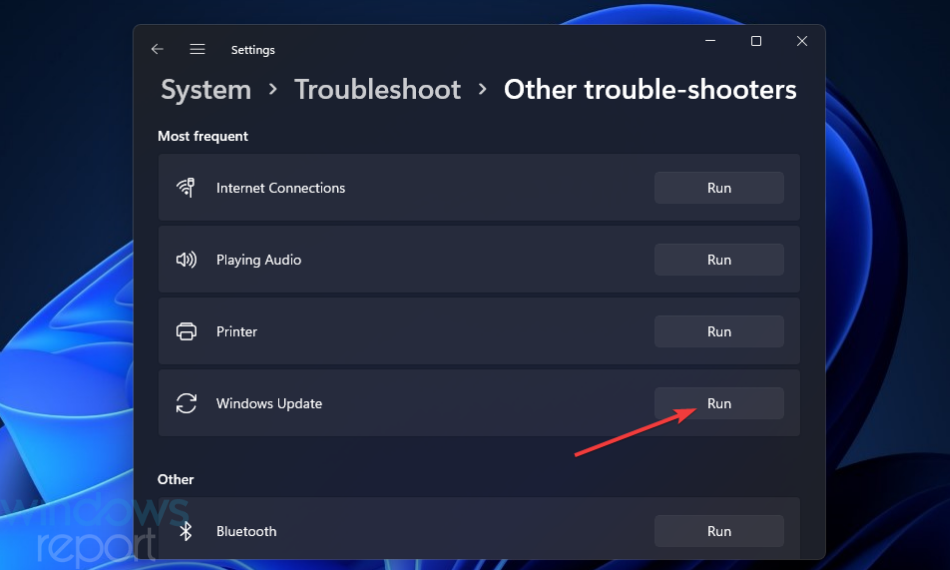
Task: Run the Bluetooth troubleshooter
Action: (x=718, y=531)
